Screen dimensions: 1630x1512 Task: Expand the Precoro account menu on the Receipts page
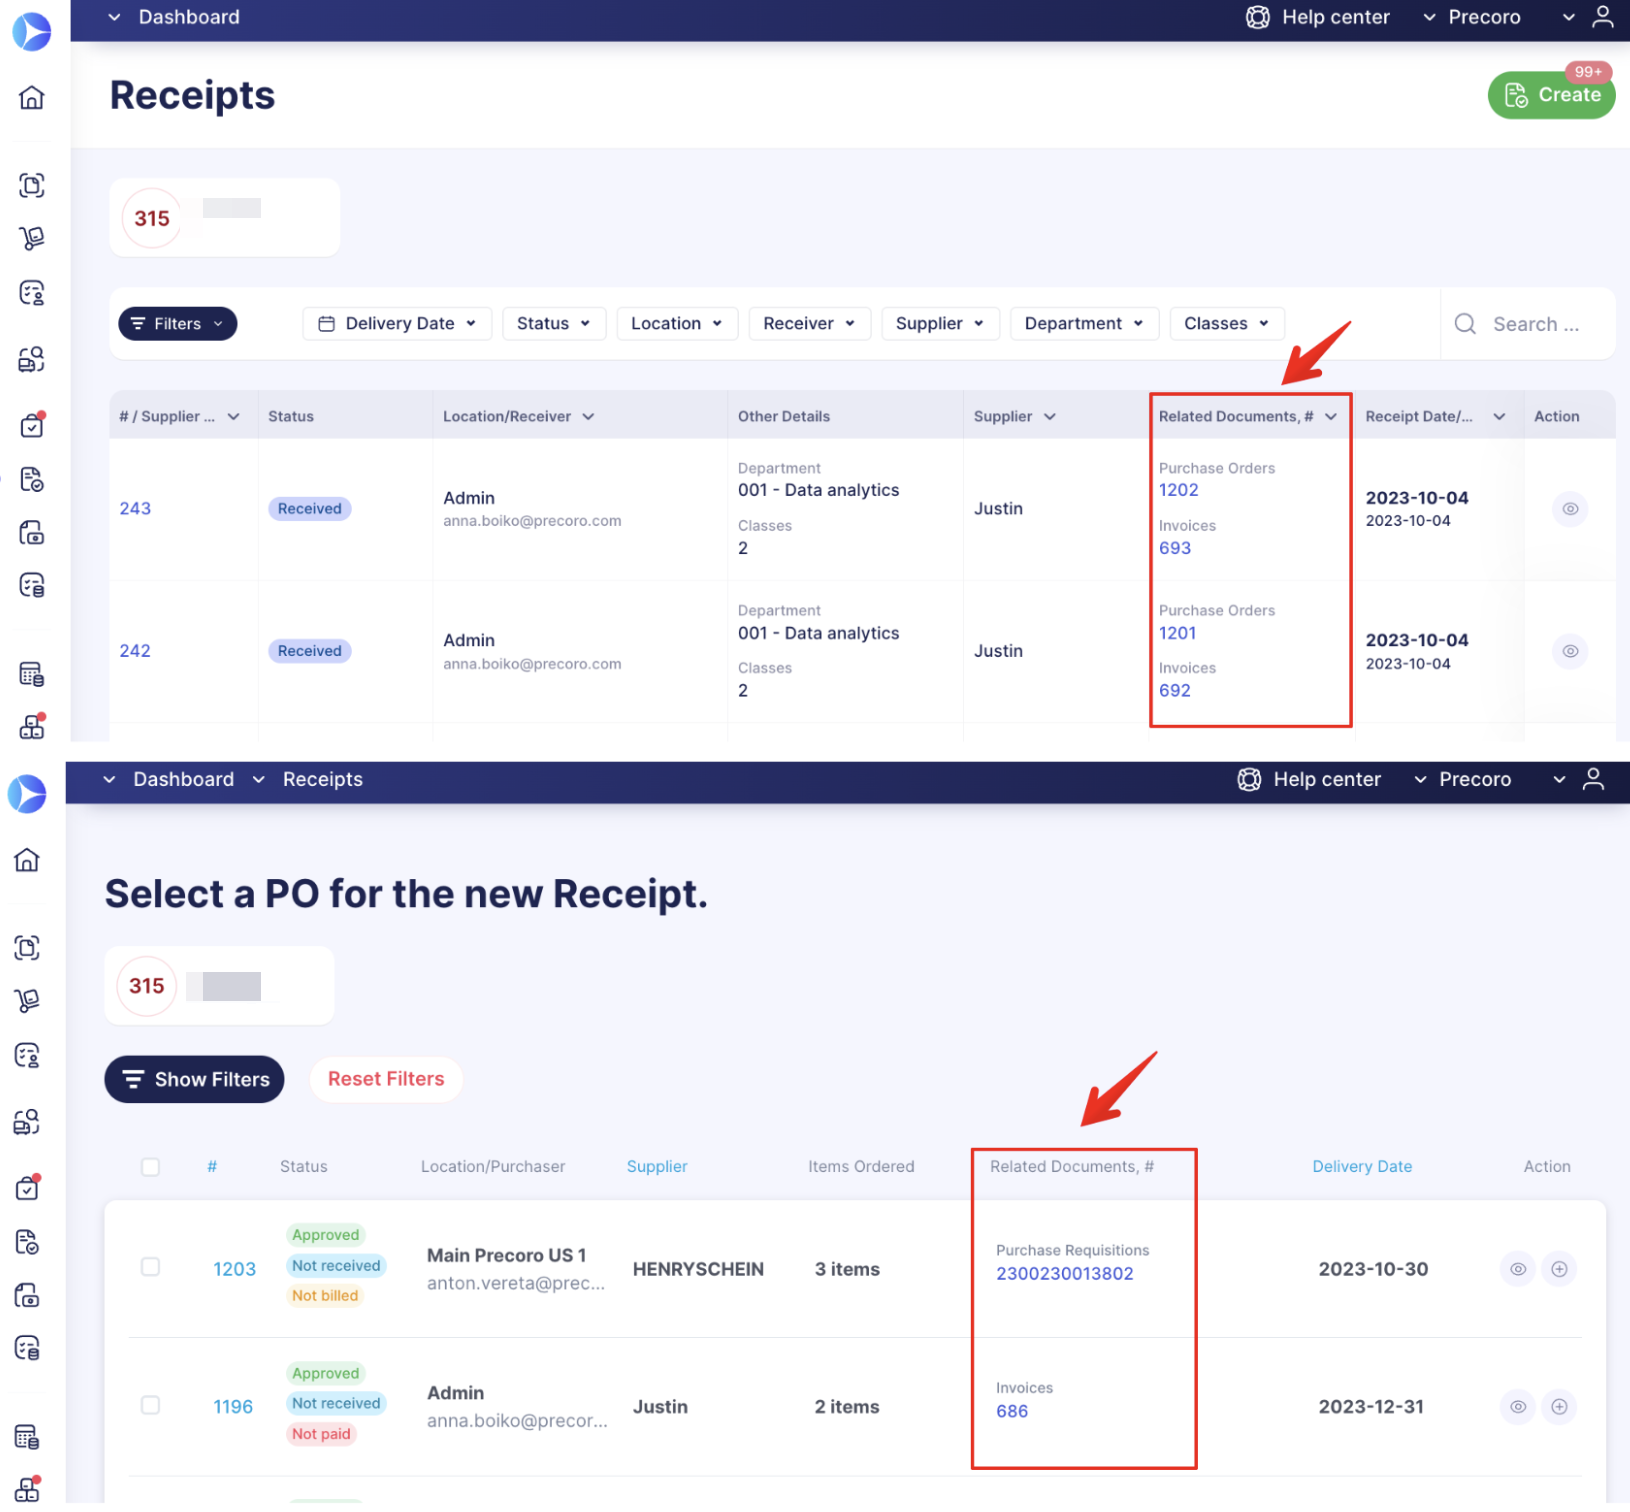coord(1472,17)
